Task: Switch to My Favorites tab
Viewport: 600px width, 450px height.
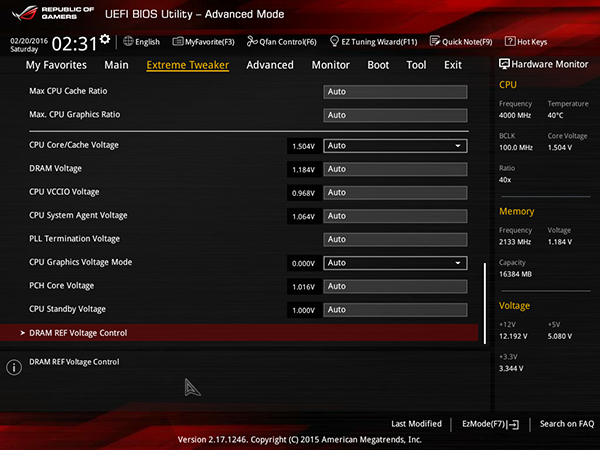Action: pyautogui.click(x=56, y=65)
